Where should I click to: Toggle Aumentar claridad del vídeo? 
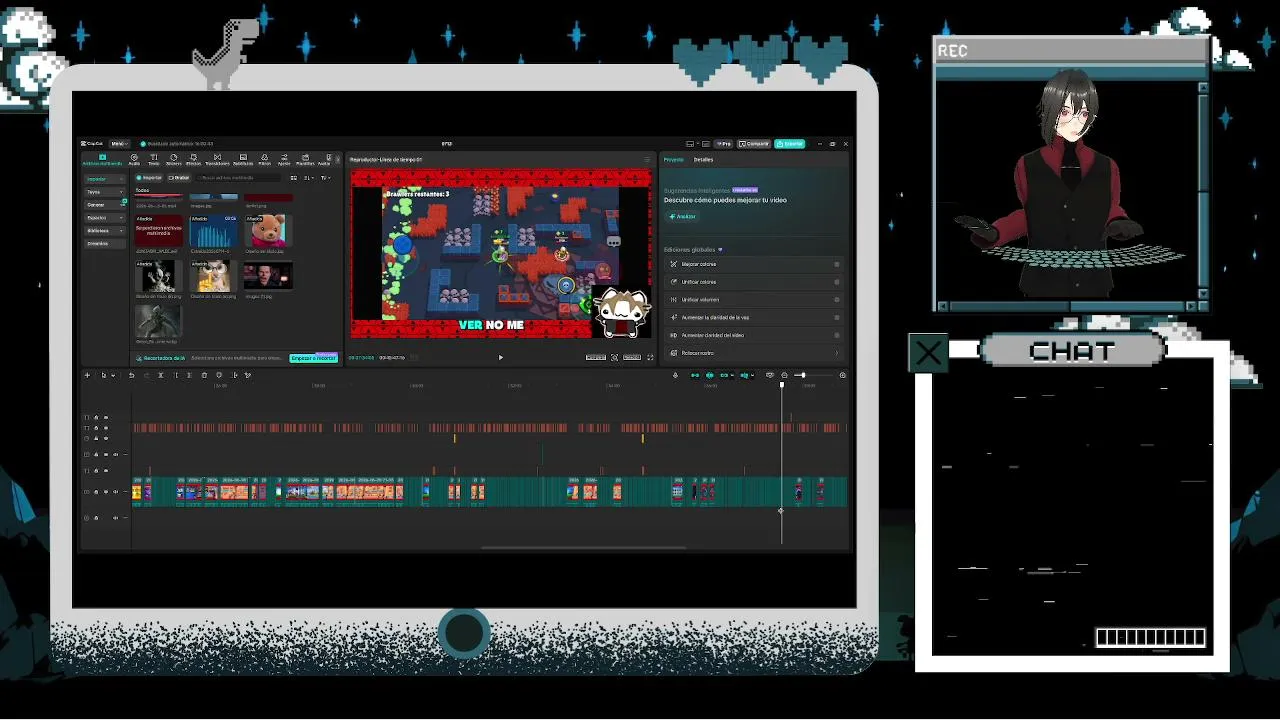click(836, 335)
